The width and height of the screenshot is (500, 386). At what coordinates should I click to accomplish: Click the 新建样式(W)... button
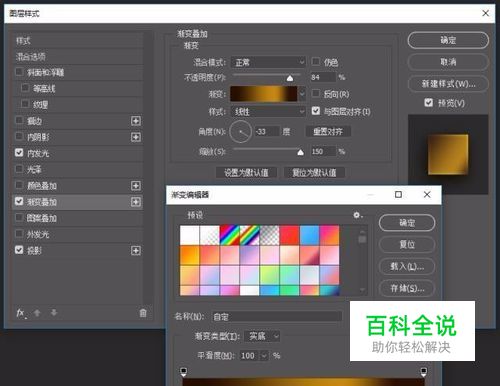448,84
